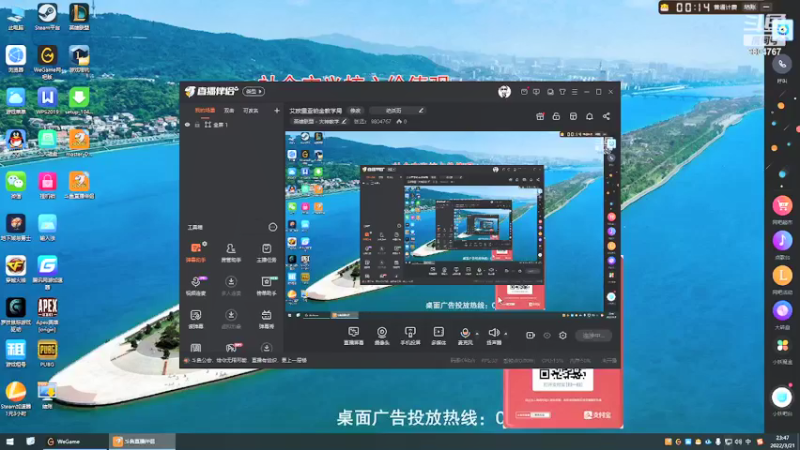Open the purple music note sidebar icon
800x450 pixels.
pos(782,240)
